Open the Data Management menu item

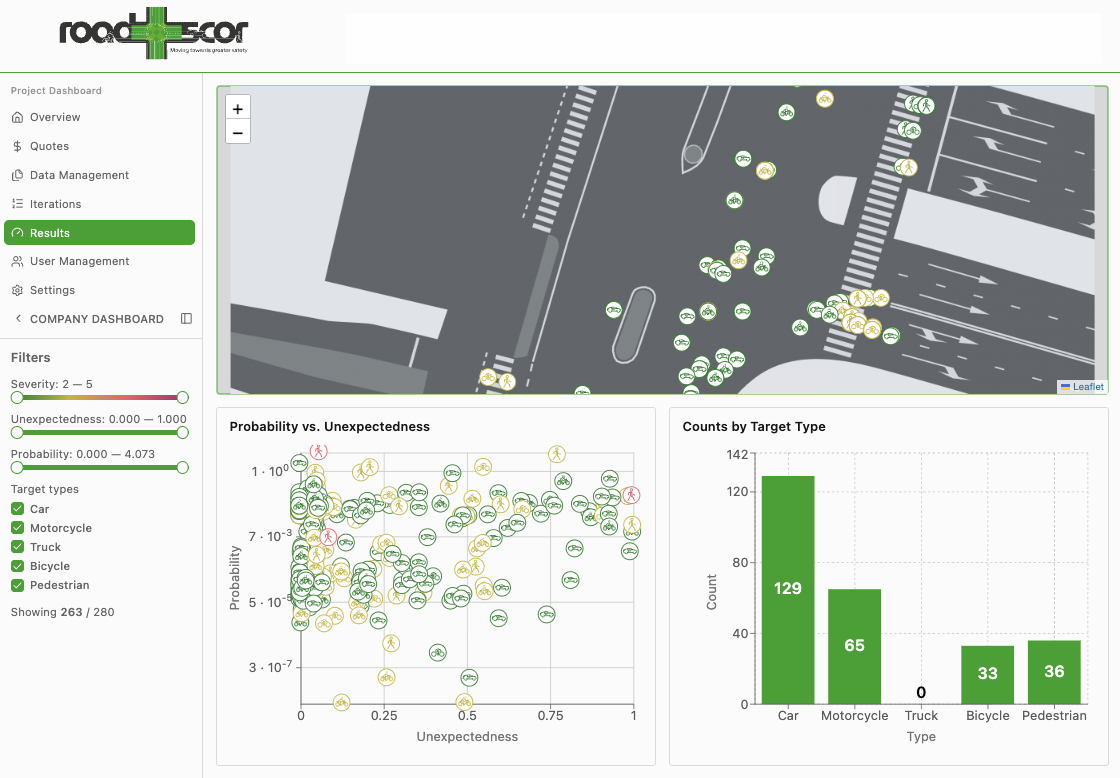[79, 175]
